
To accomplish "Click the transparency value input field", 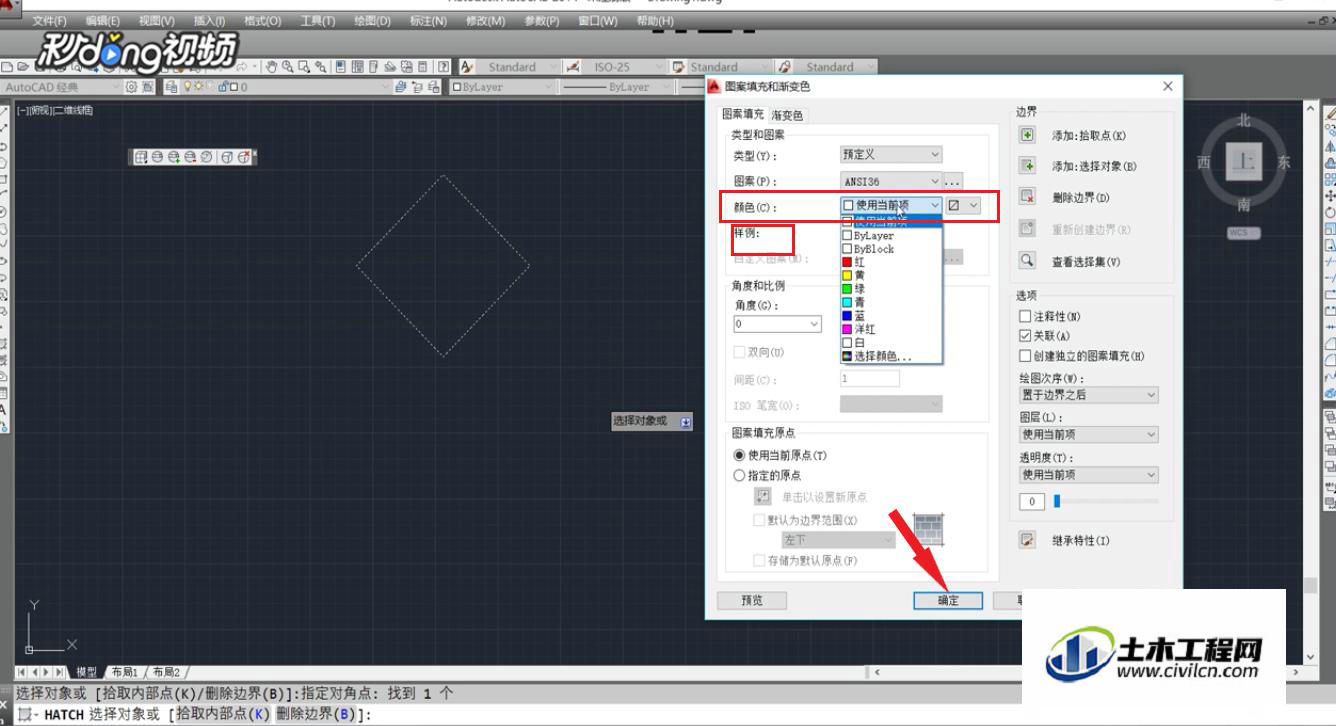I will click(1032, 501).
